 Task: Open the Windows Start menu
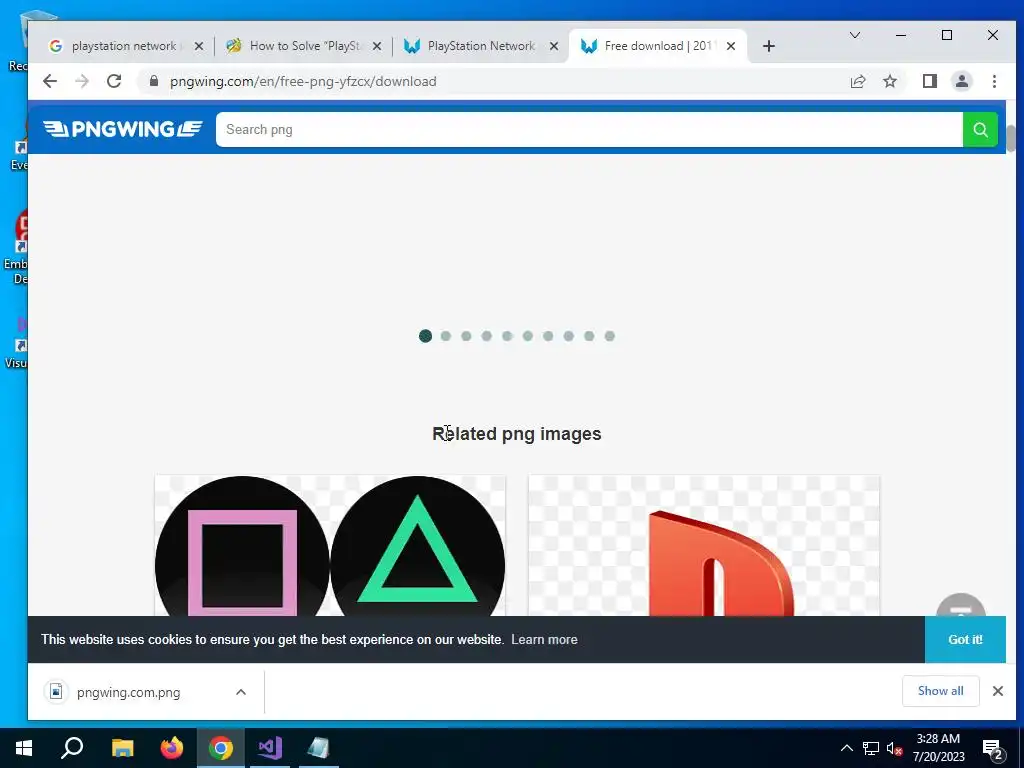point(24,748)
